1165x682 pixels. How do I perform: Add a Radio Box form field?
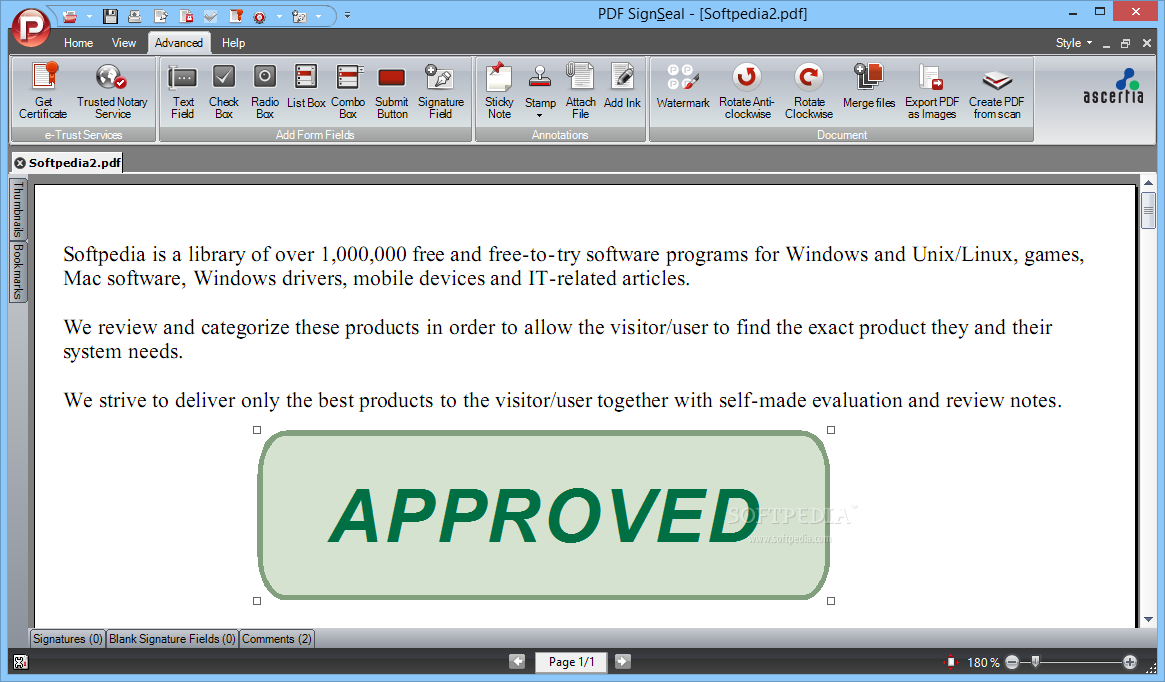265,91
